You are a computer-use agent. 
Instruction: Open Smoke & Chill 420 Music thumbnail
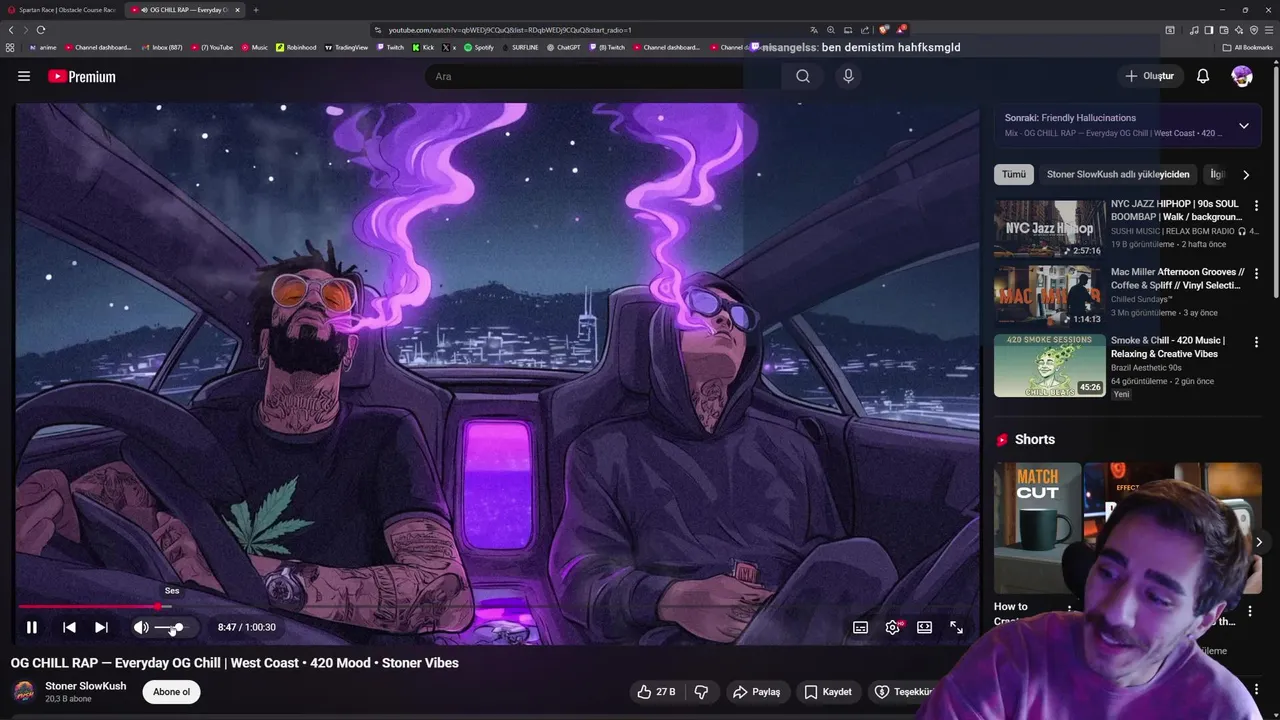pos(1049,365)
